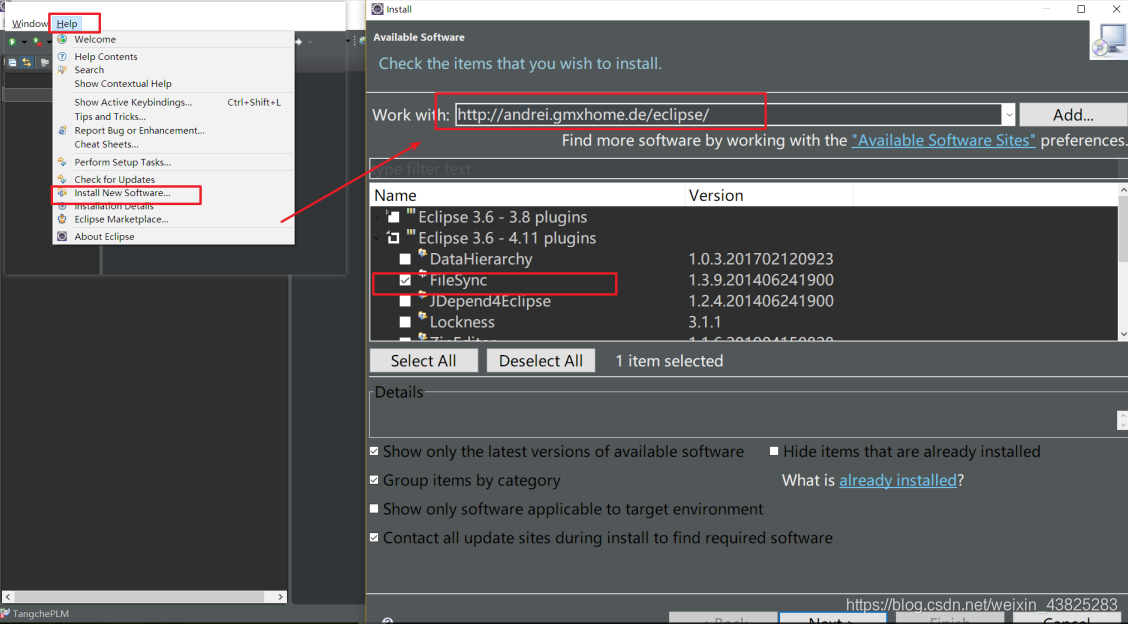Click the Run Last Tool icon with red toolbox
The height and width of the screenshot is (624, 1128).
click(37, 42)
